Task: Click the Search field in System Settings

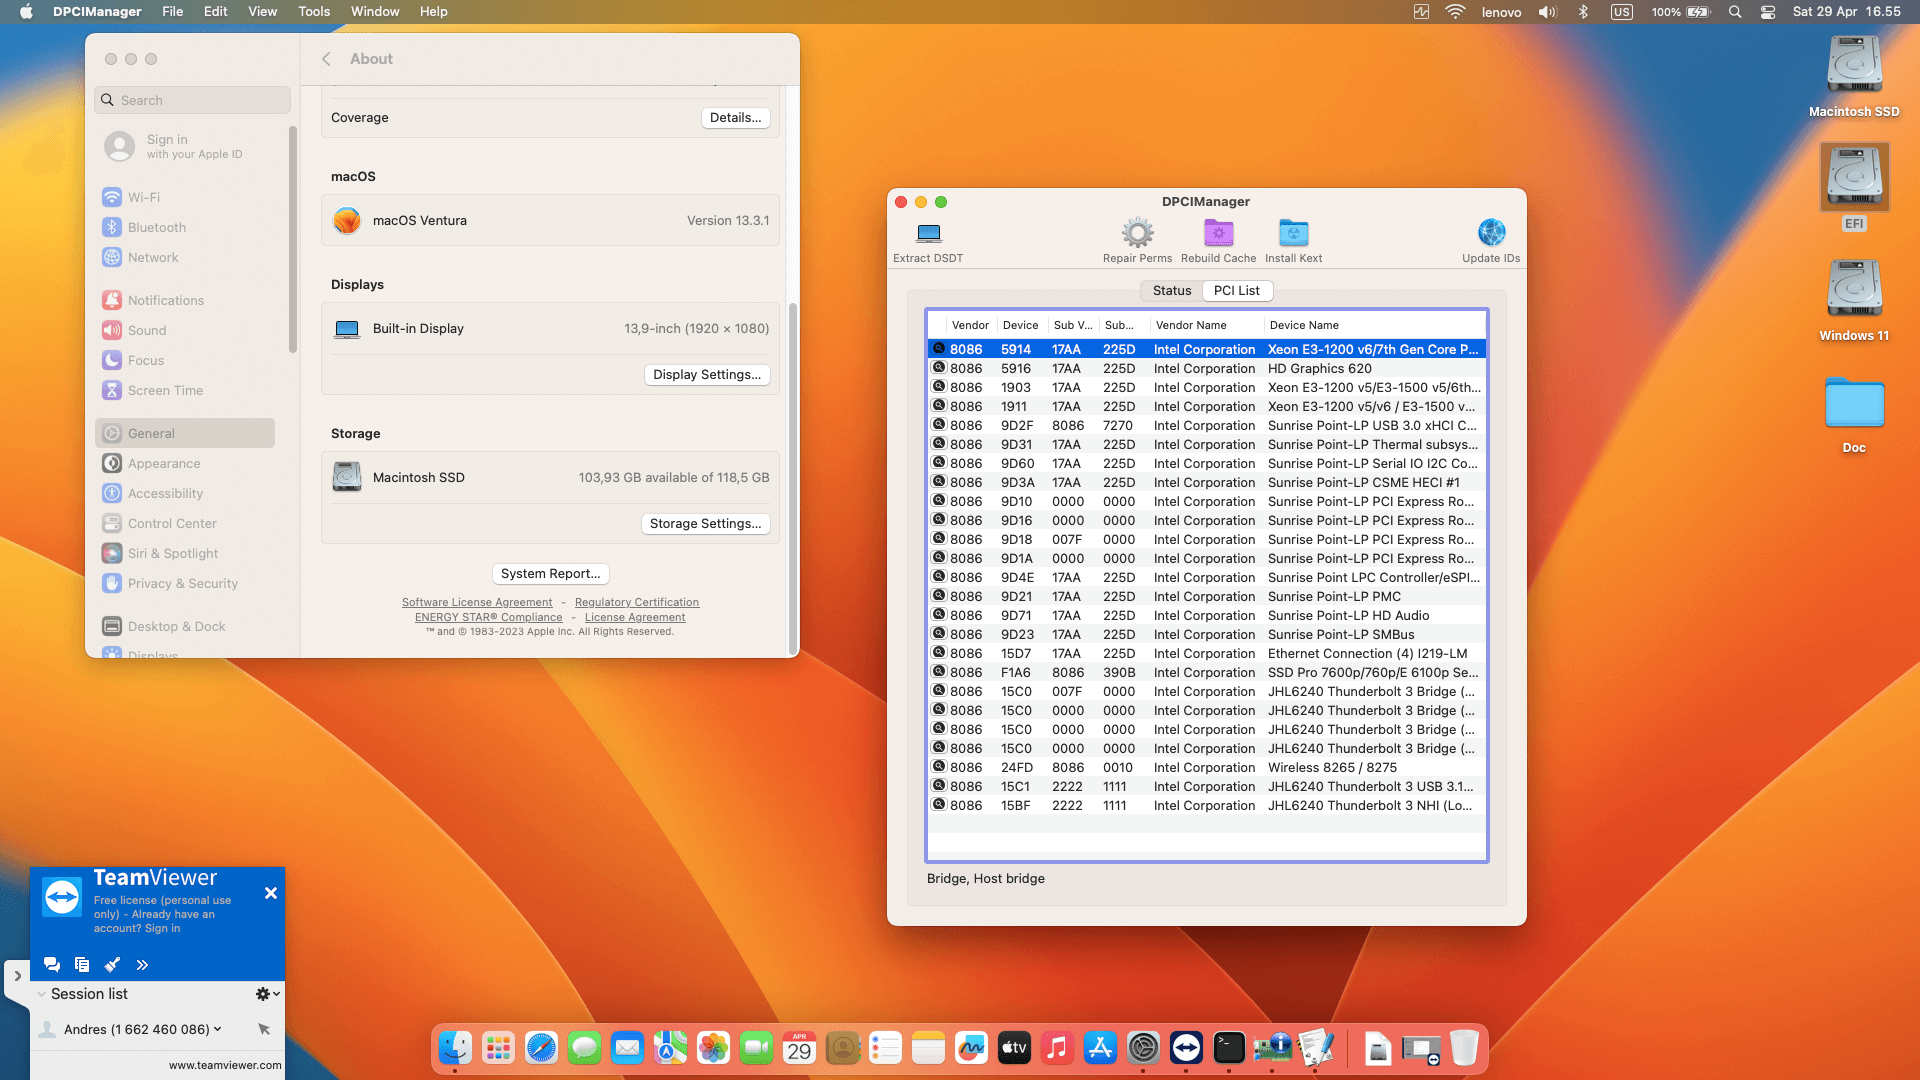Action: (x=192, y=100)
